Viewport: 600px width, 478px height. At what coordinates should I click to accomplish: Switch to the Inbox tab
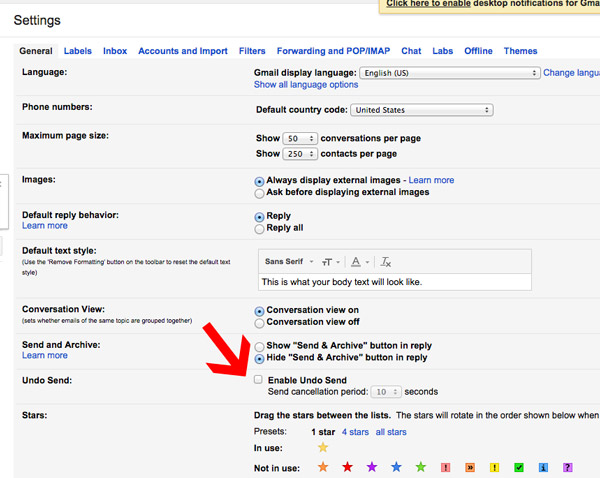pos(115,51)
